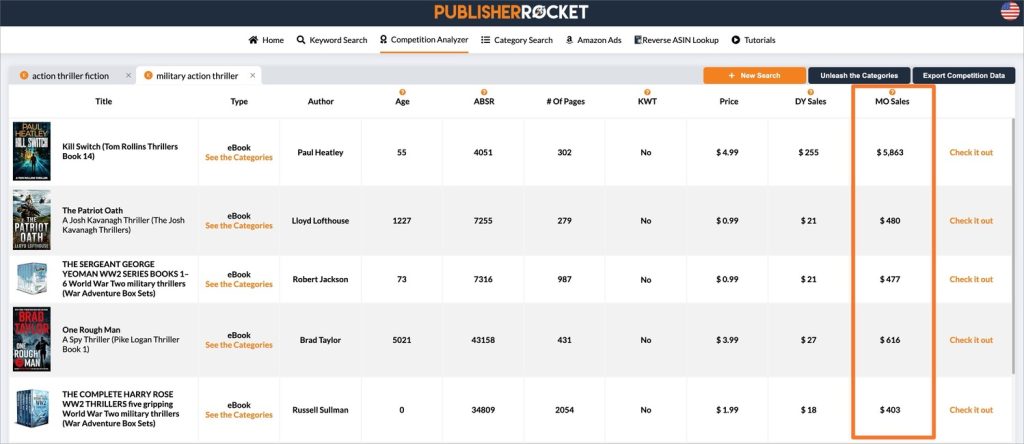This screenshot has height=444, width=1024.
Task: Click the $ 255 daily sales value
Action: tap(808, 152)
